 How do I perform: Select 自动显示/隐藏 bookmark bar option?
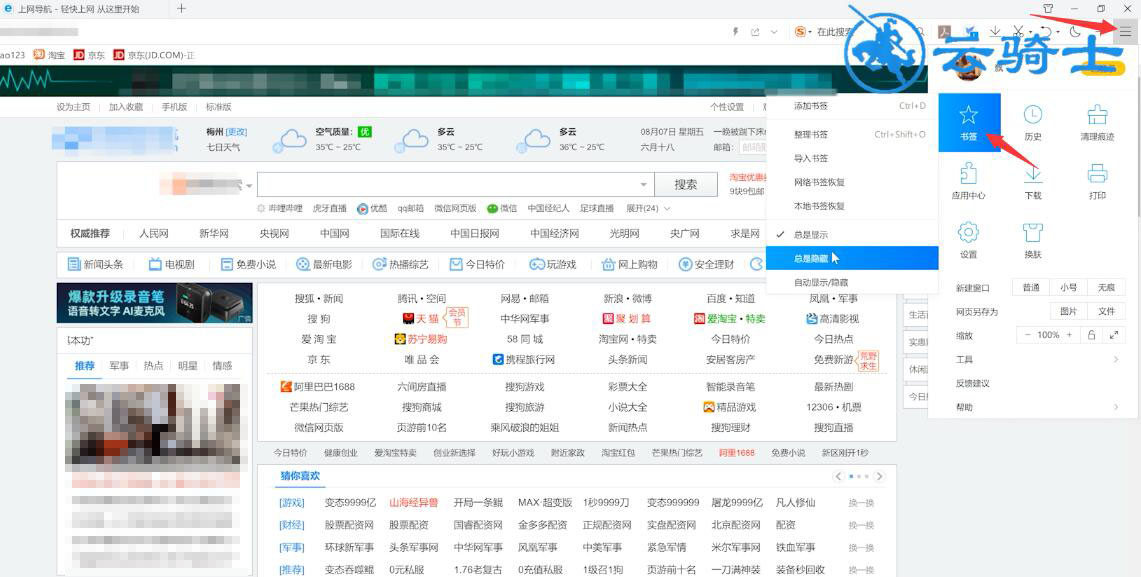click(x=851, y=282)
